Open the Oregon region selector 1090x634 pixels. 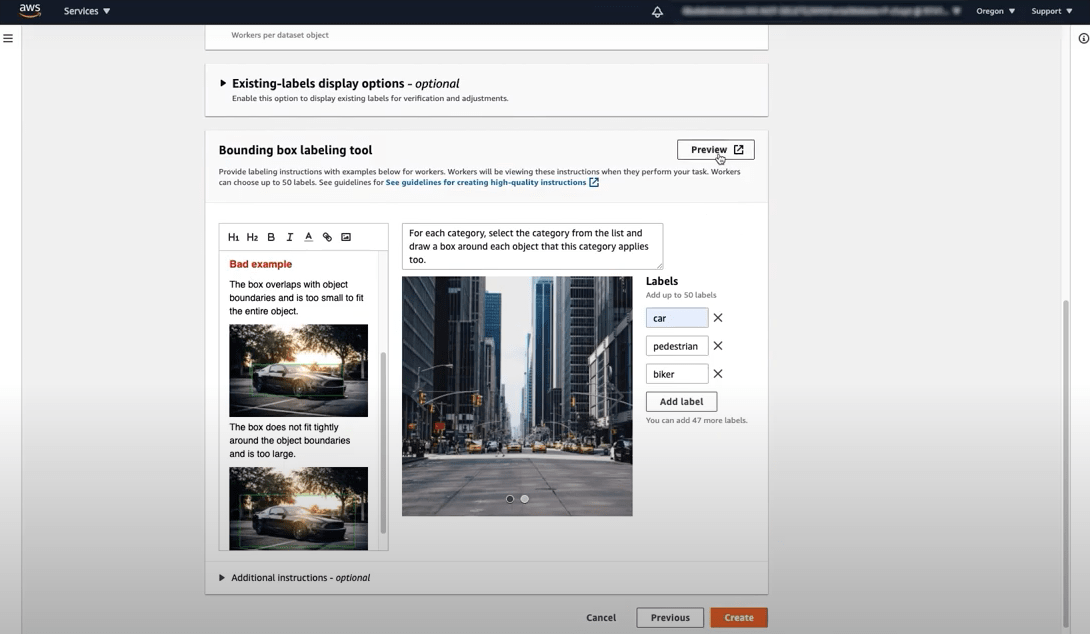(995, 11)
